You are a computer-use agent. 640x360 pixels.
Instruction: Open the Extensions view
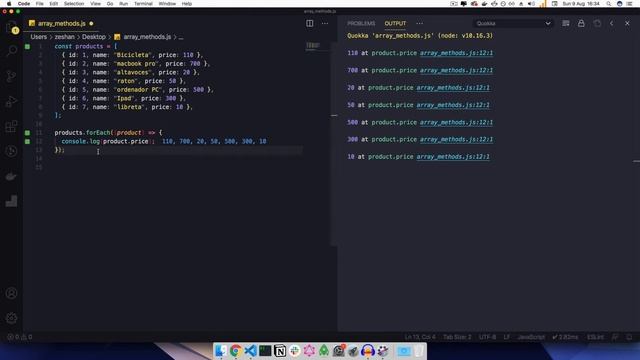point(11,126)
